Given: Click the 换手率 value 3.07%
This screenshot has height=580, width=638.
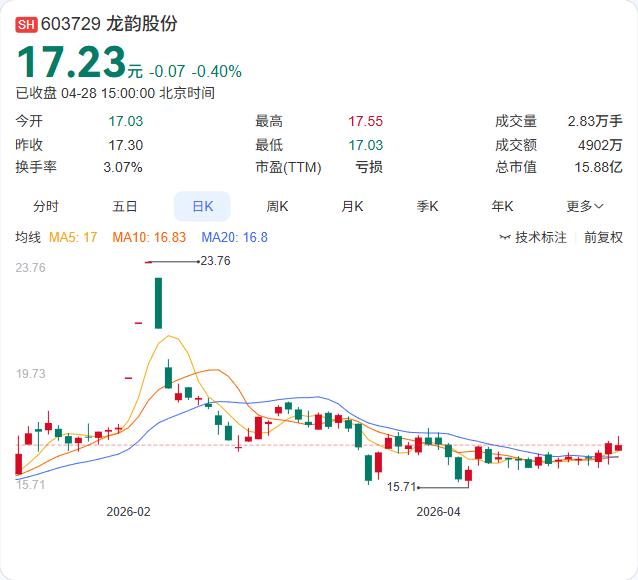Looking at the screenshot, I should pos(123,167).
